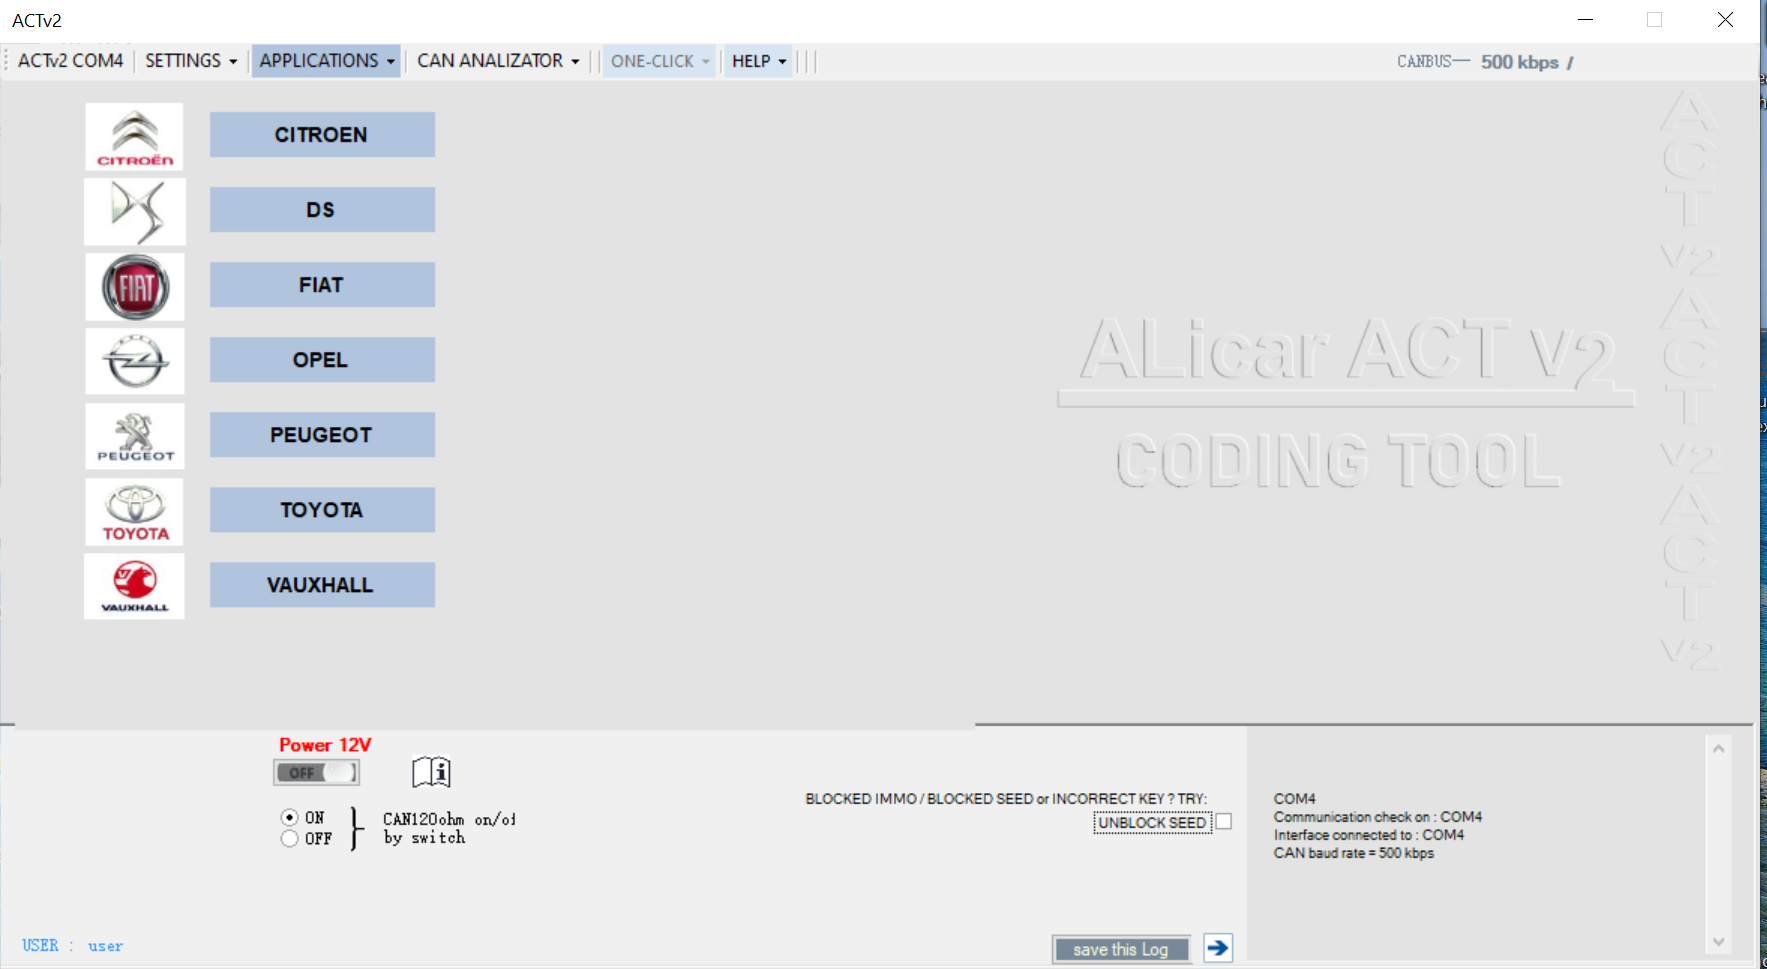Open the APPLICATIONS dropdown menu
Image resolution: width=1767 pixels, height=969 pixels.
coord(326,61)
